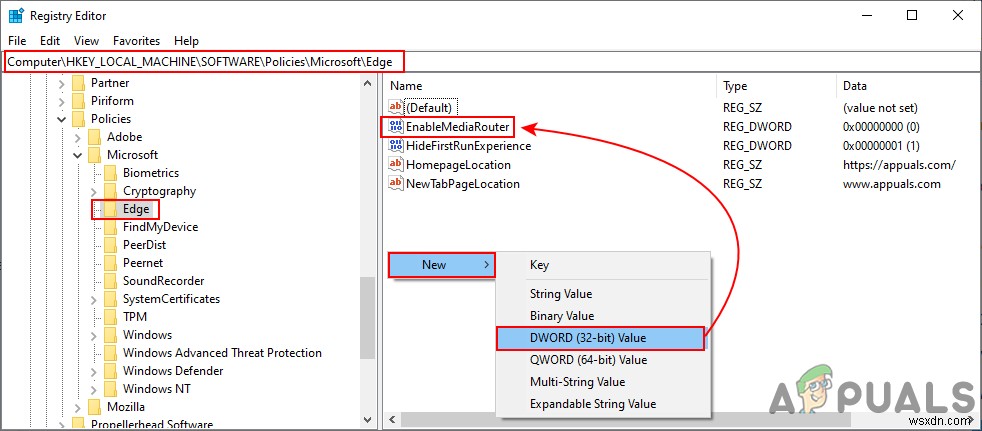Select the Propellerhead Software key
This screenshot has height=431, width=982.
click(x=152, y=424)
